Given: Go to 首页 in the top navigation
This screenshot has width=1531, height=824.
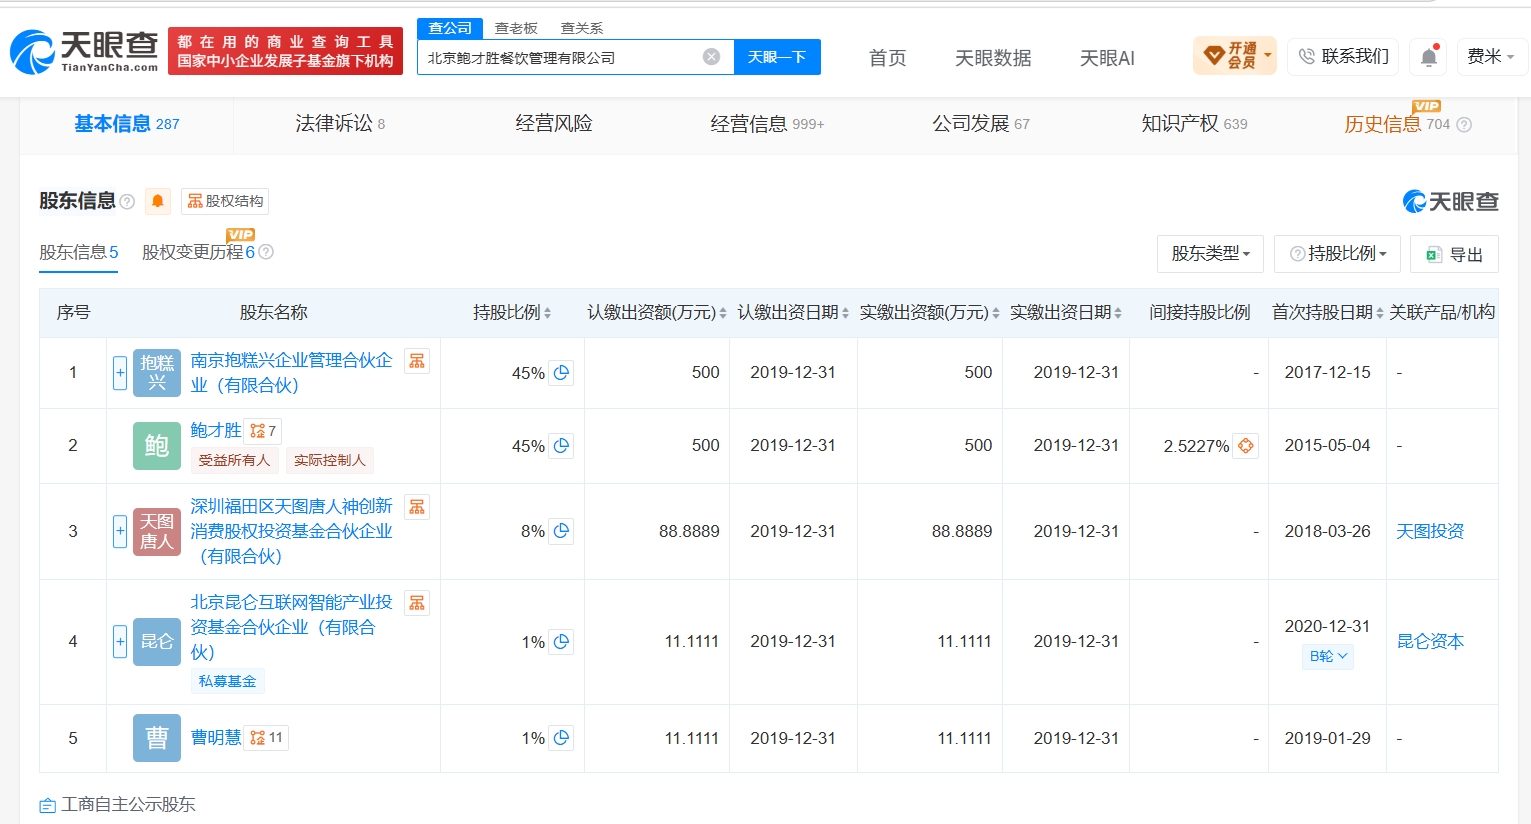Looking at the screenshot, I should (x=888, y=58).
